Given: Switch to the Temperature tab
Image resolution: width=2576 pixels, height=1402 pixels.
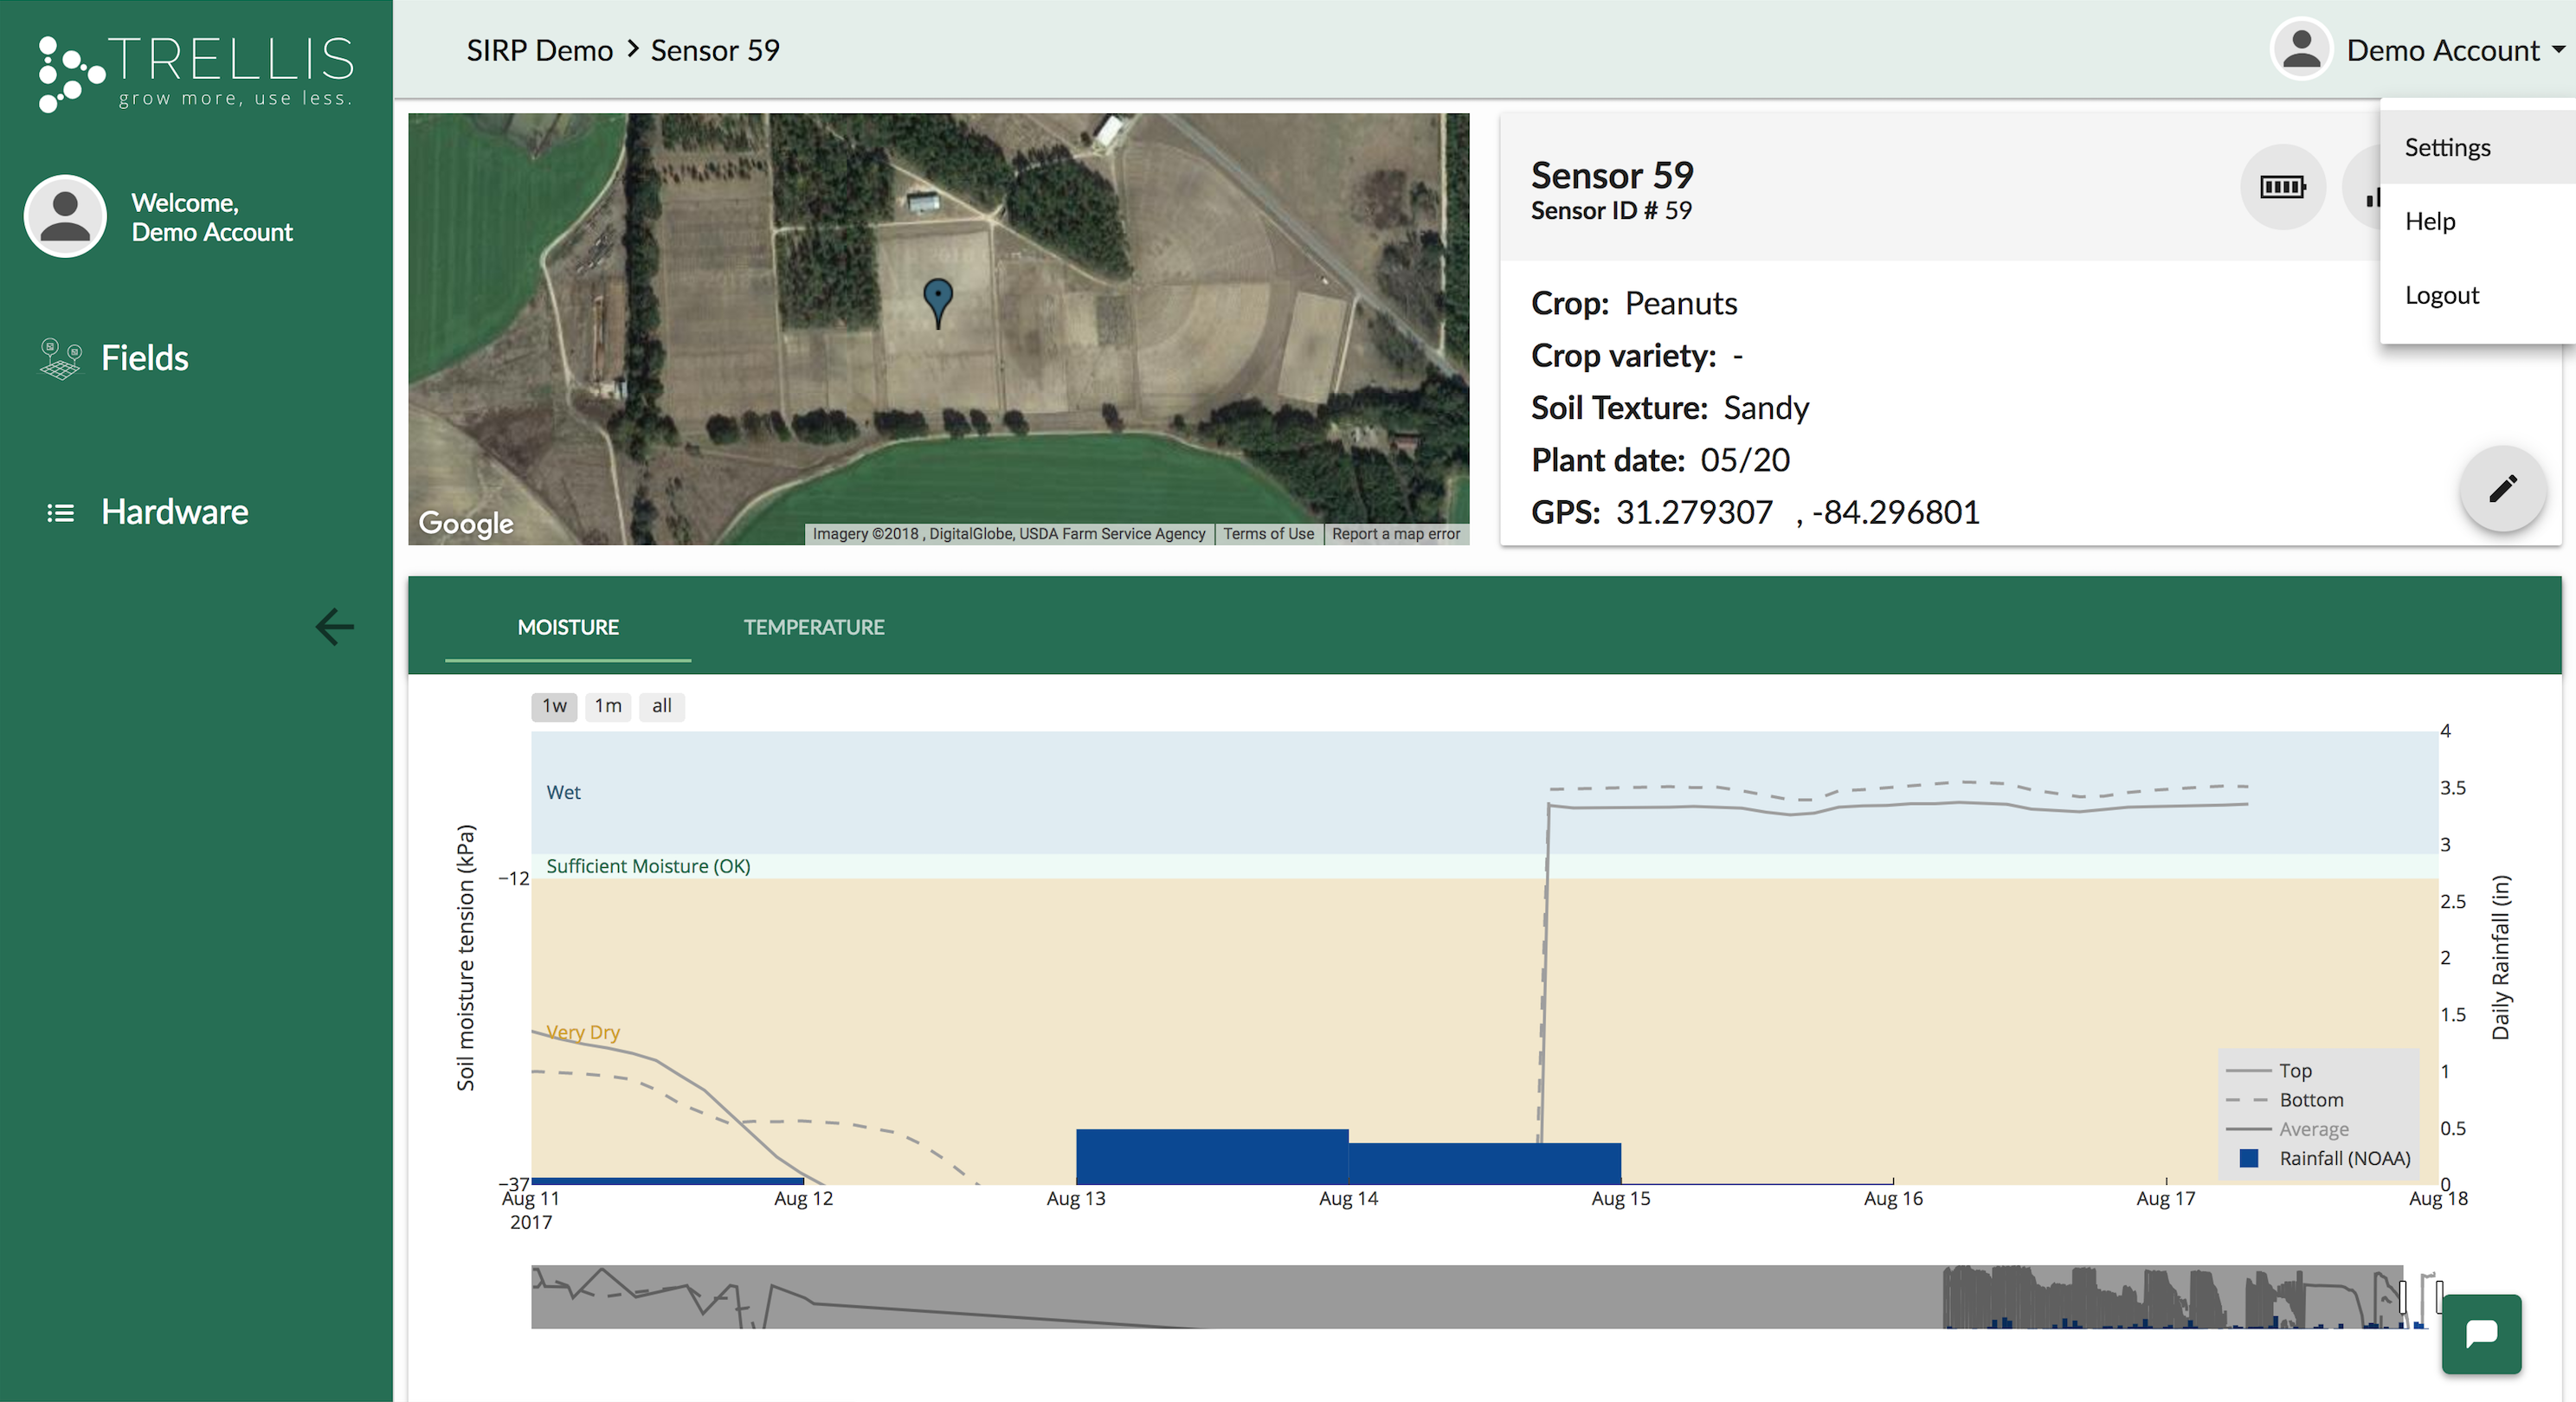Looking at the screenshot, I should [813, 627].
